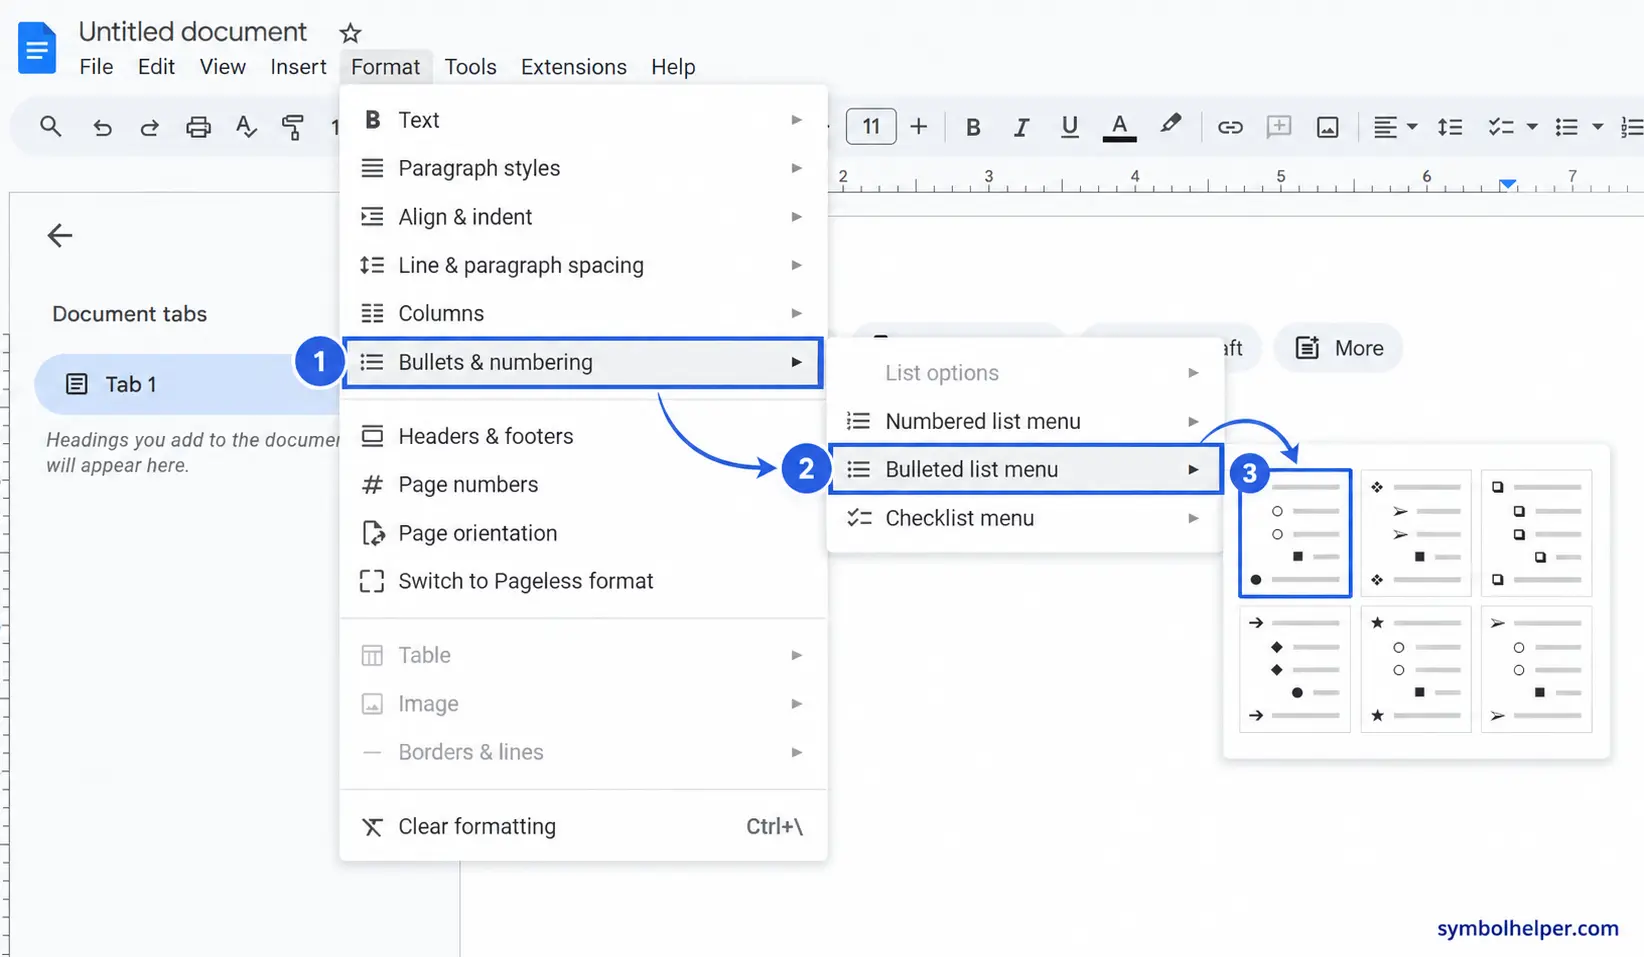Toggle Italic formatting
Image resolution: width=1644 pixels, height=957 pixels.
point(1021,127)
